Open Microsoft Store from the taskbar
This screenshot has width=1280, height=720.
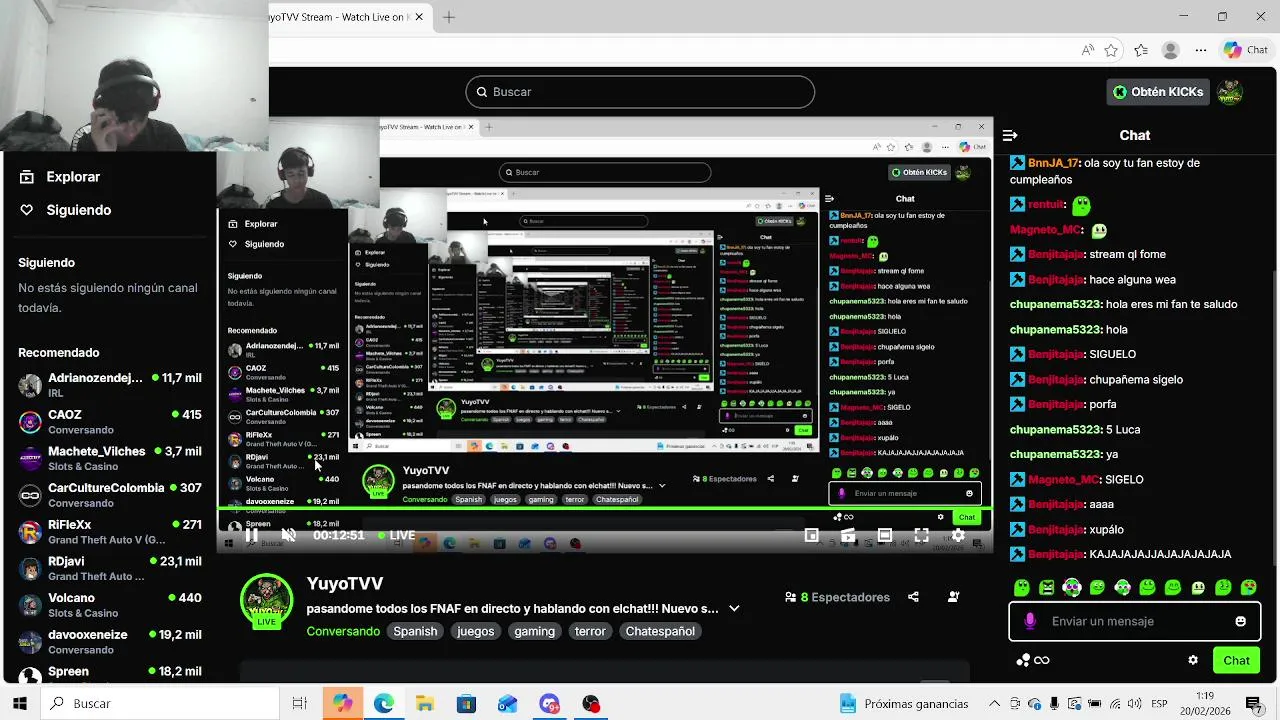pos(466,703)
